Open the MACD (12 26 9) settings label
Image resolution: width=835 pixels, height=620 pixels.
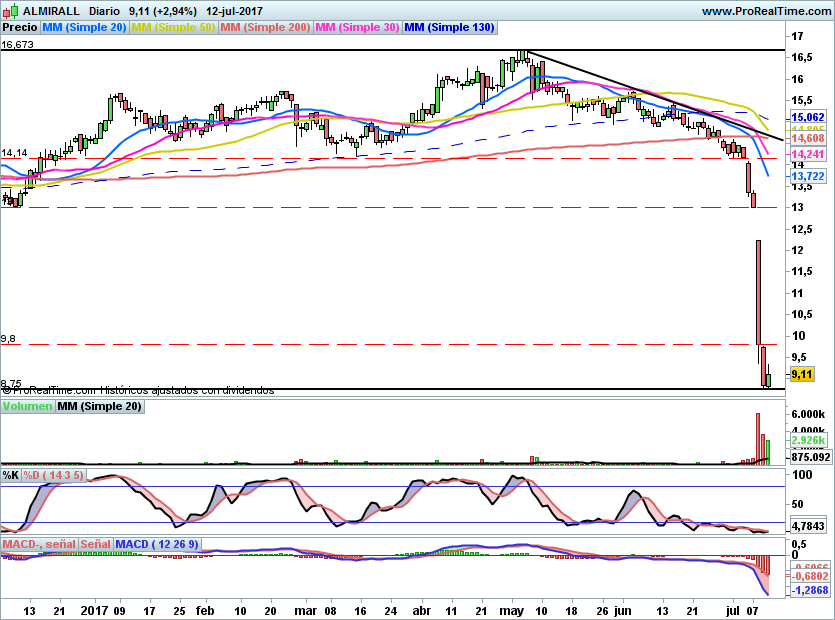point(158,544)
